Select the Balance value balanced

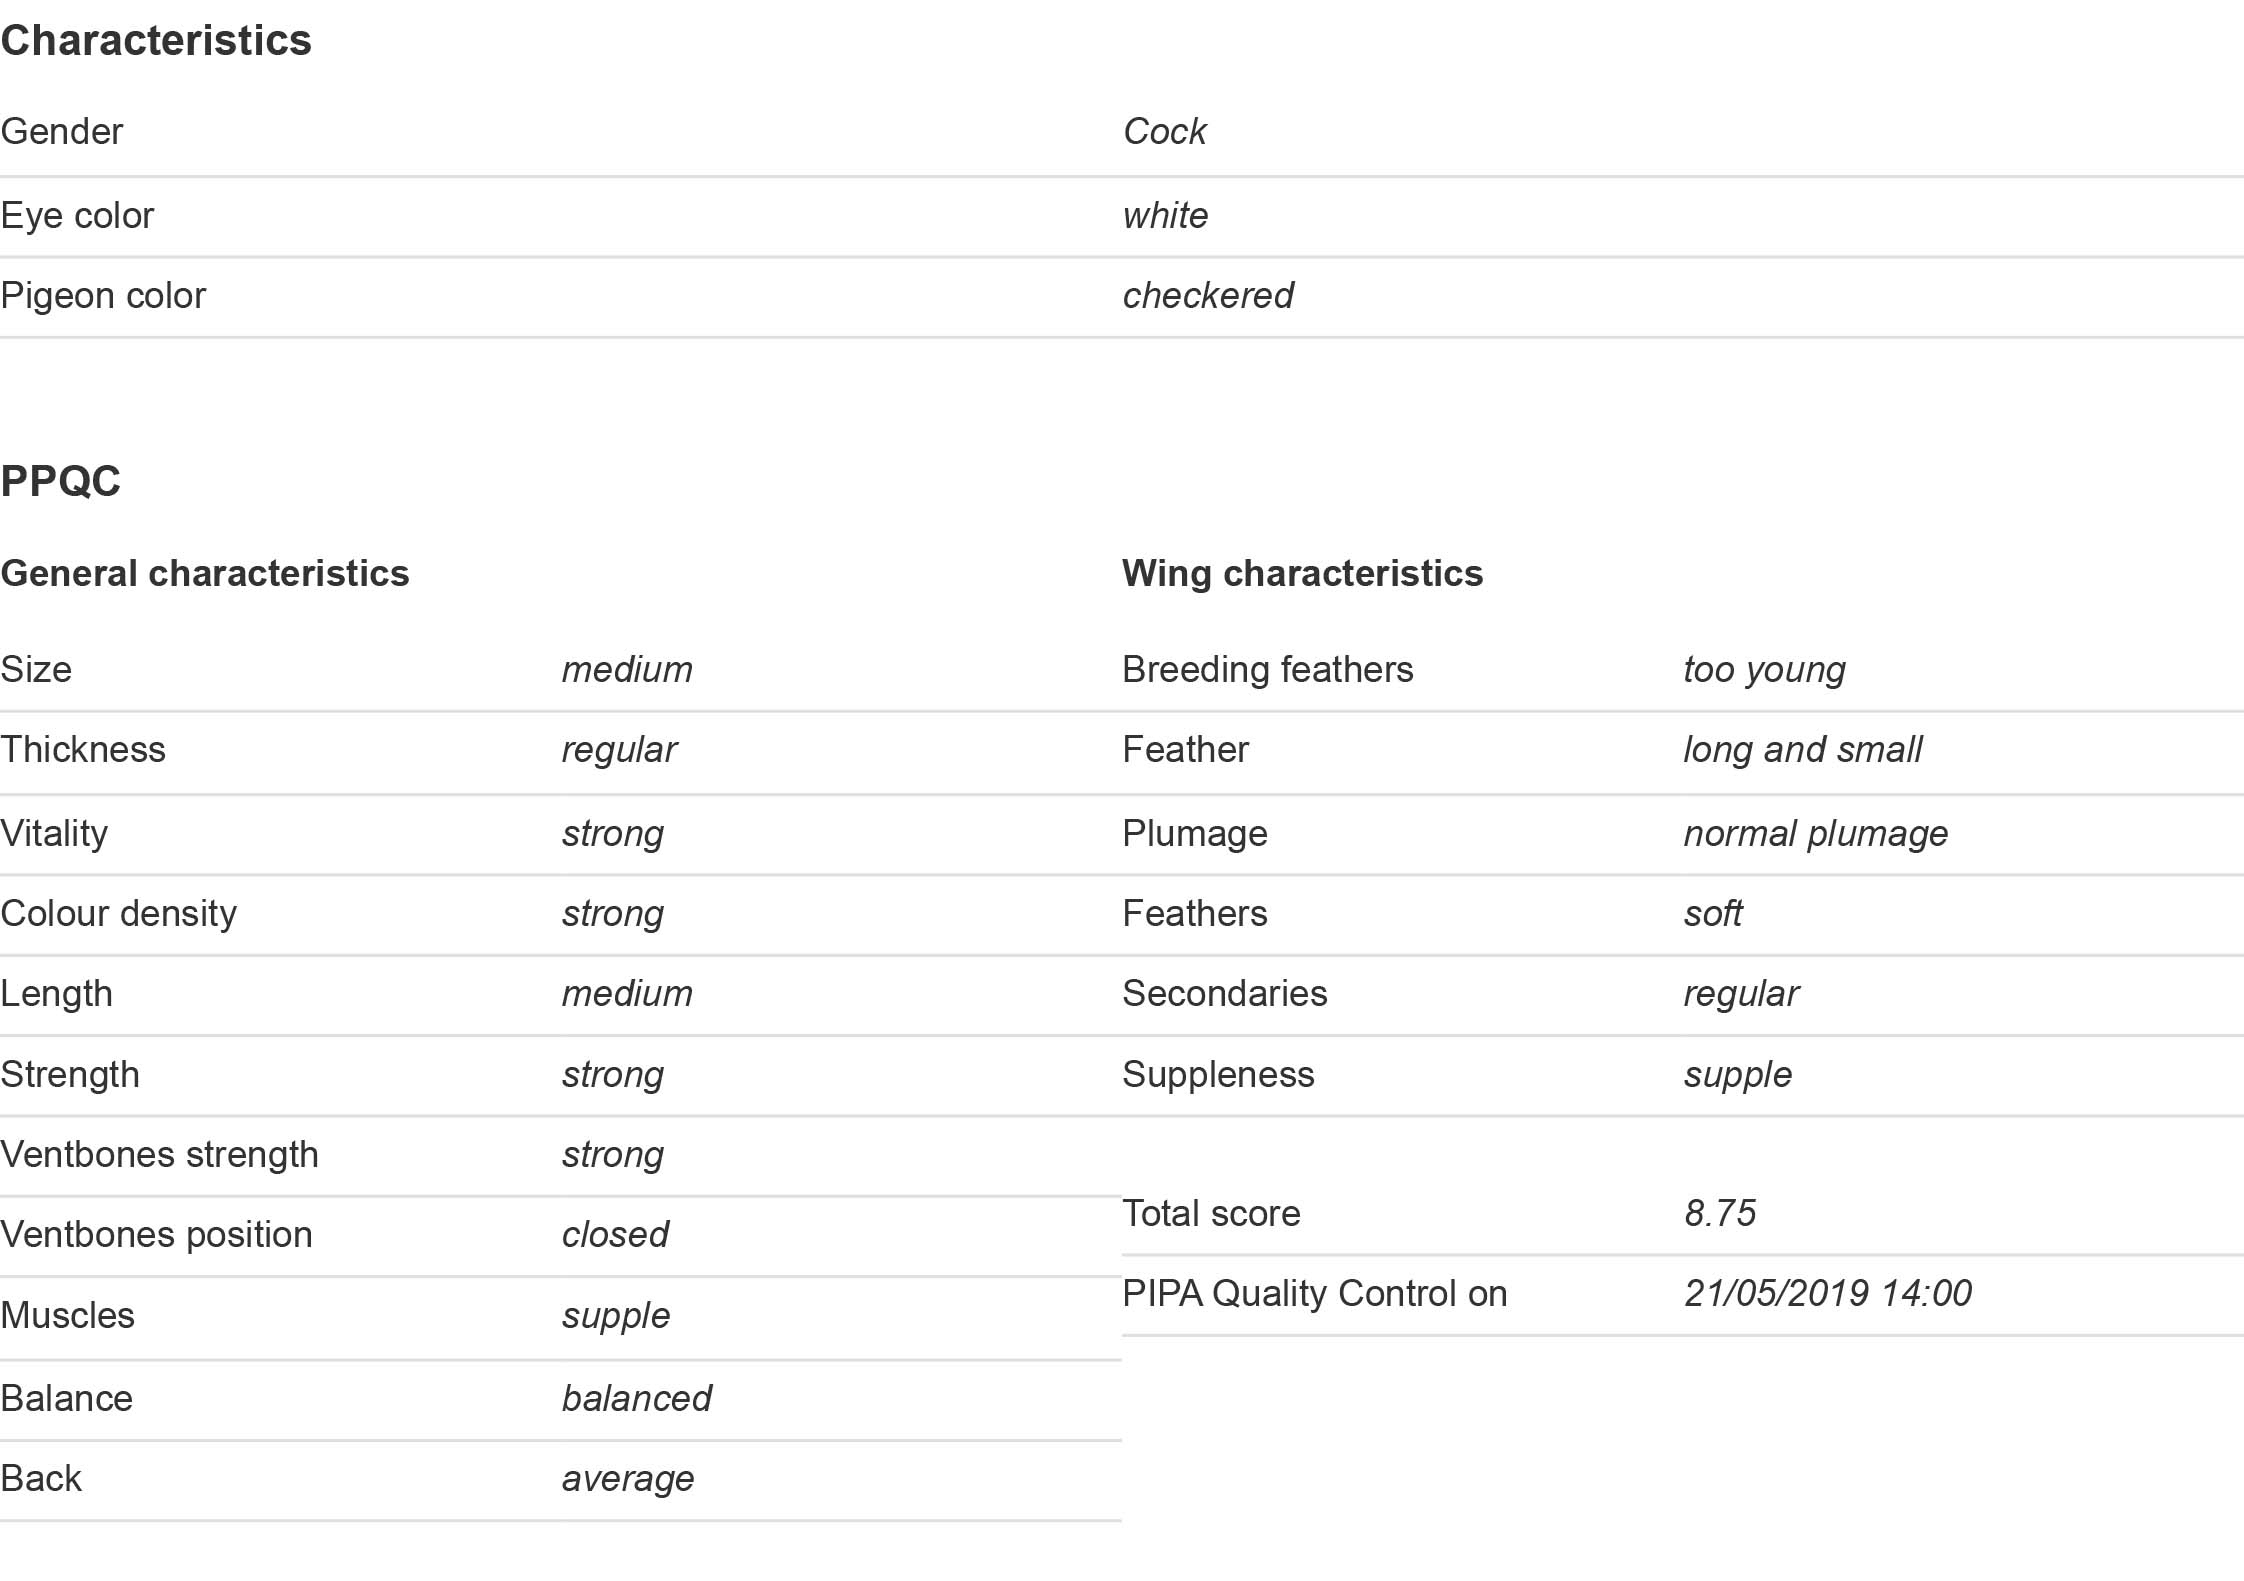coord(637,1398)
